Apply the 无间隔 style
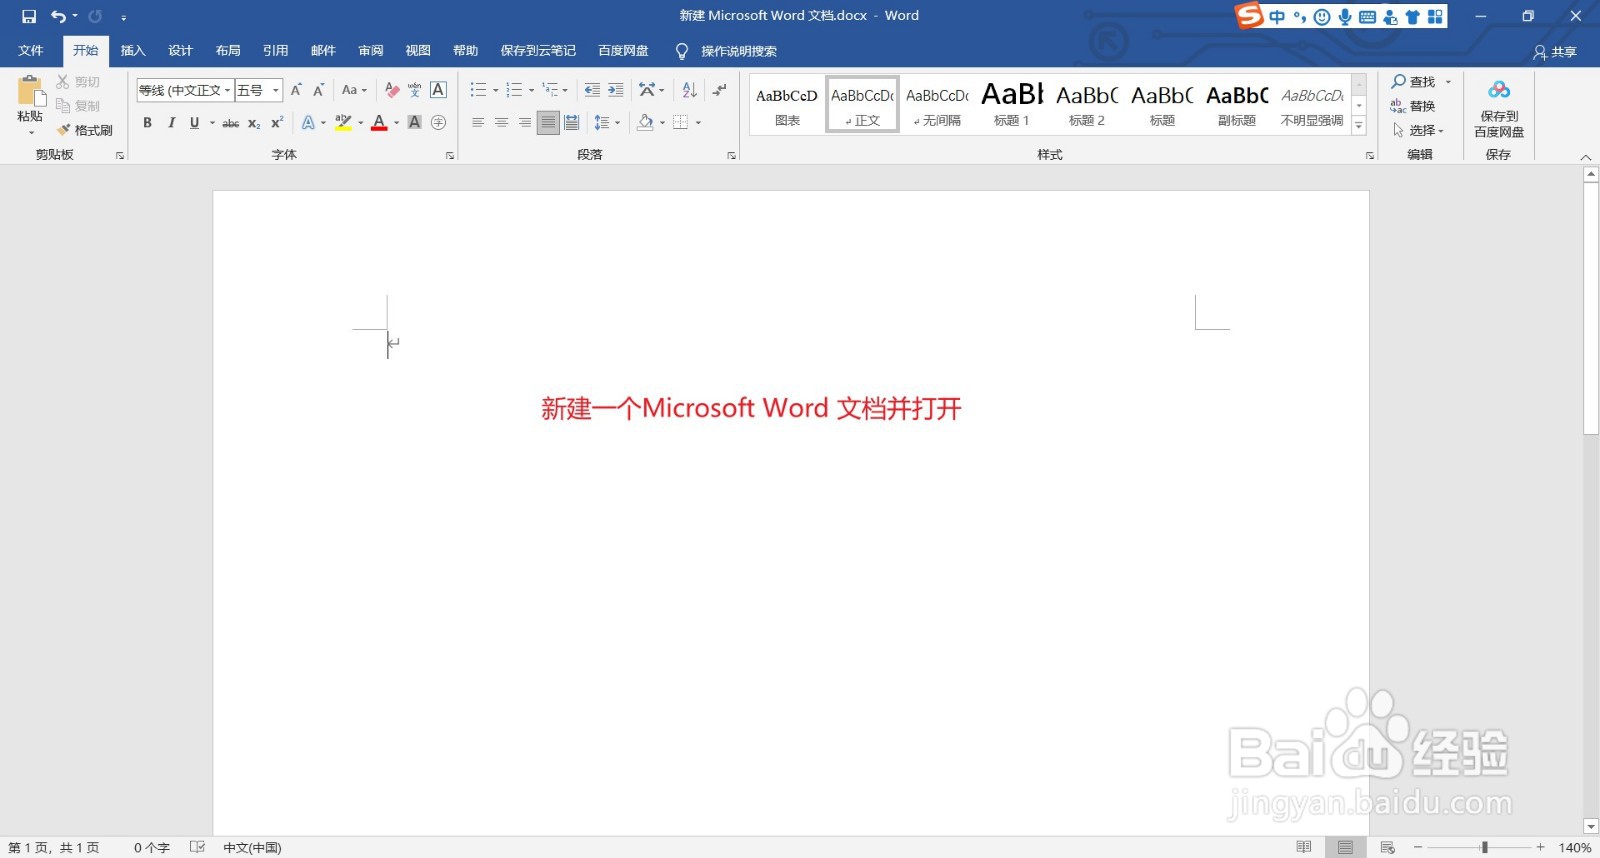Viewport: 1600px width, 858px height. (937, 103)
